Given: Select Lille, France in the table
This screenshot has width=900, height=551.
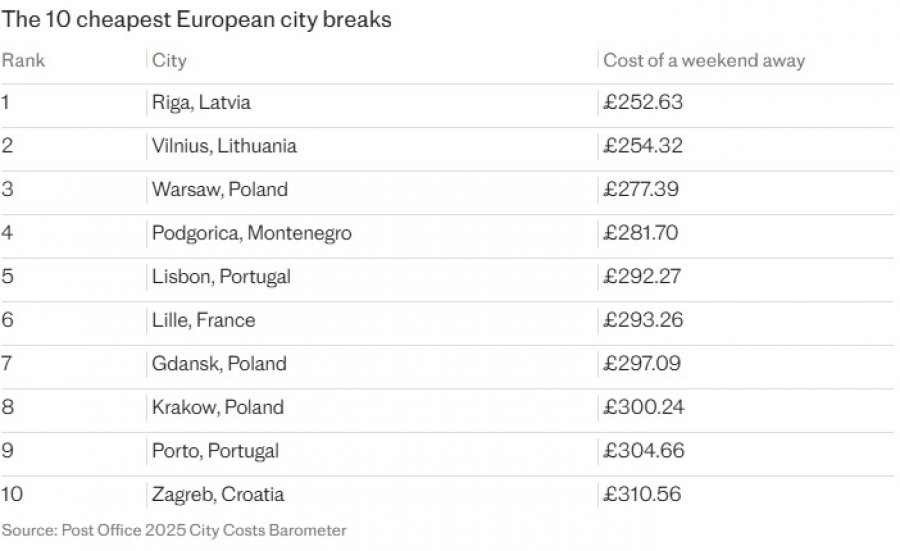Looking at the screenshot, I should click(204, 320).
